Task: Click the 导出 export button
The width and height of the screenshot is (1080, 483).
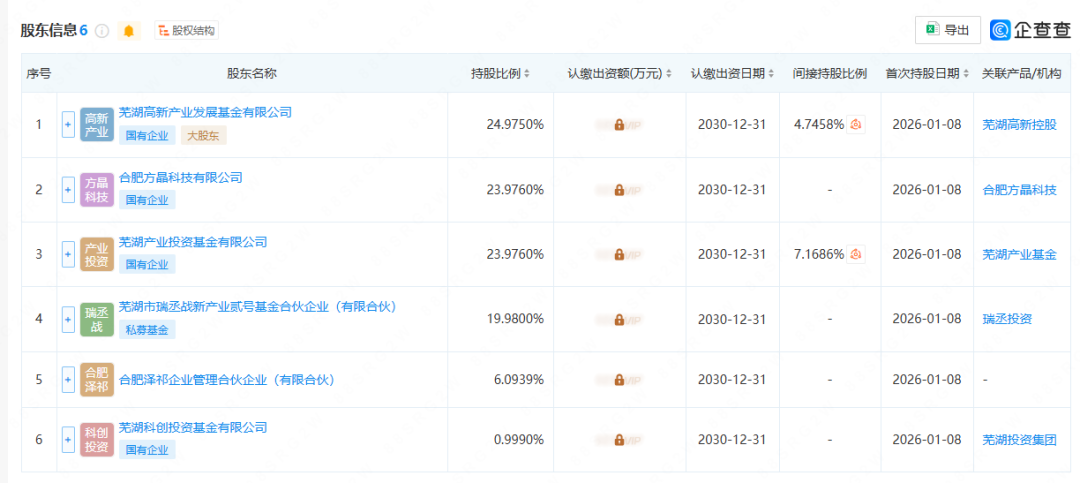Action: click(x=947, y=30)
